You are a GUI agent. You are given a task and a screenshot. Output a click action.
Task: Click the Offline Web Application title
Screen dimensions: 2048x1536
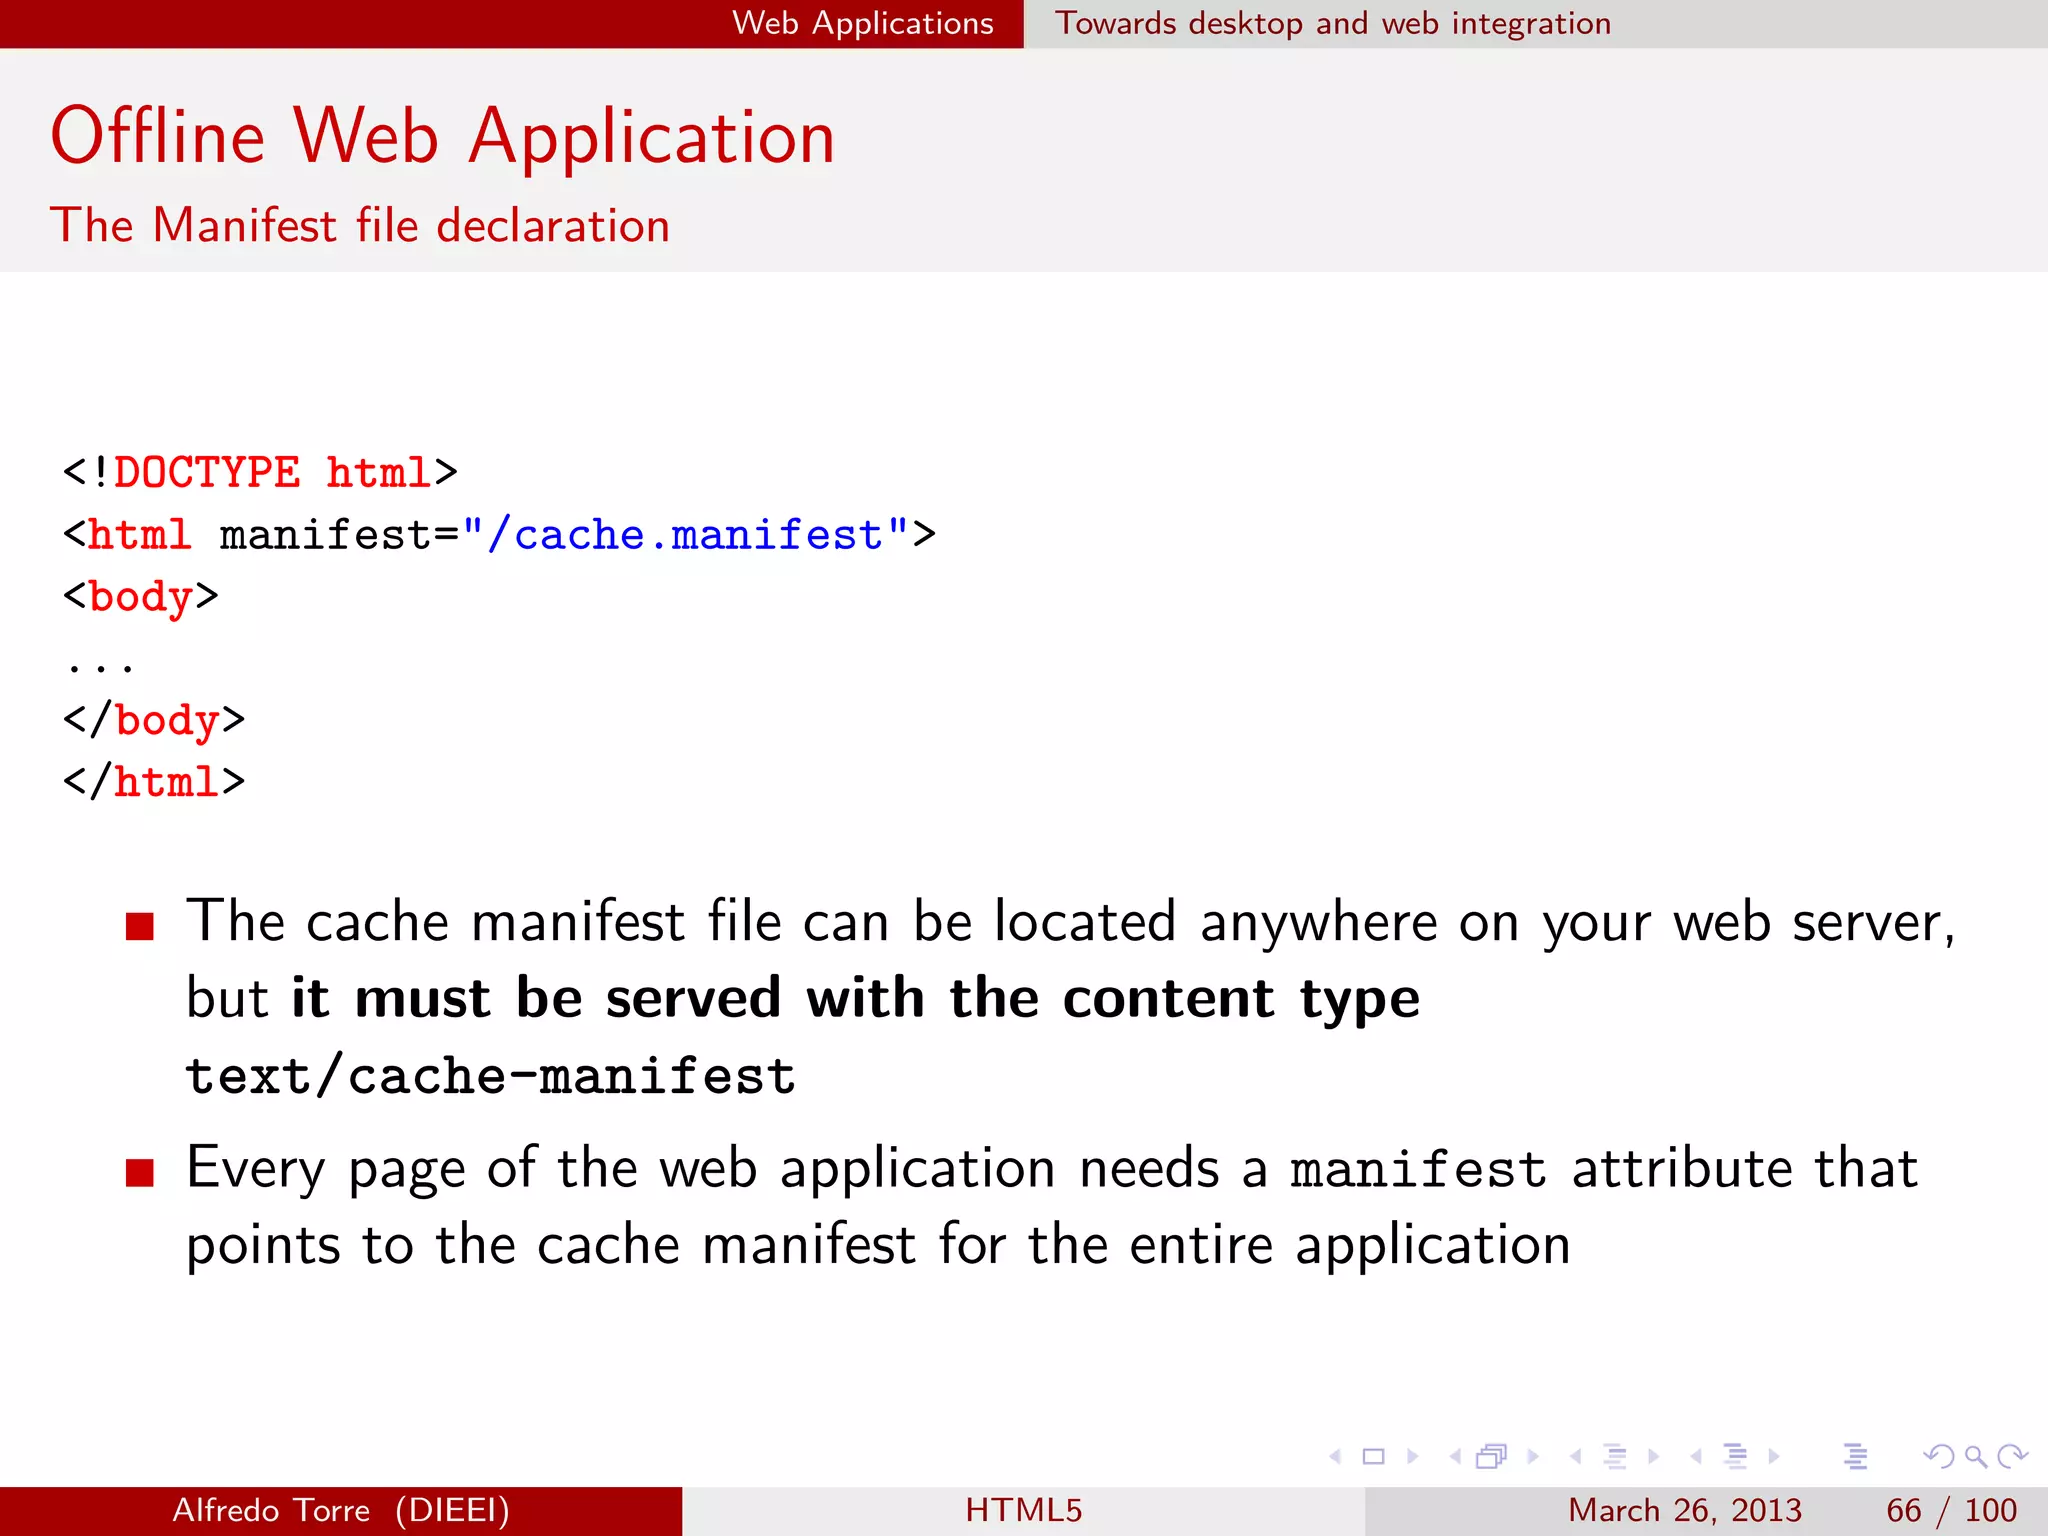[x=443, y=136]
